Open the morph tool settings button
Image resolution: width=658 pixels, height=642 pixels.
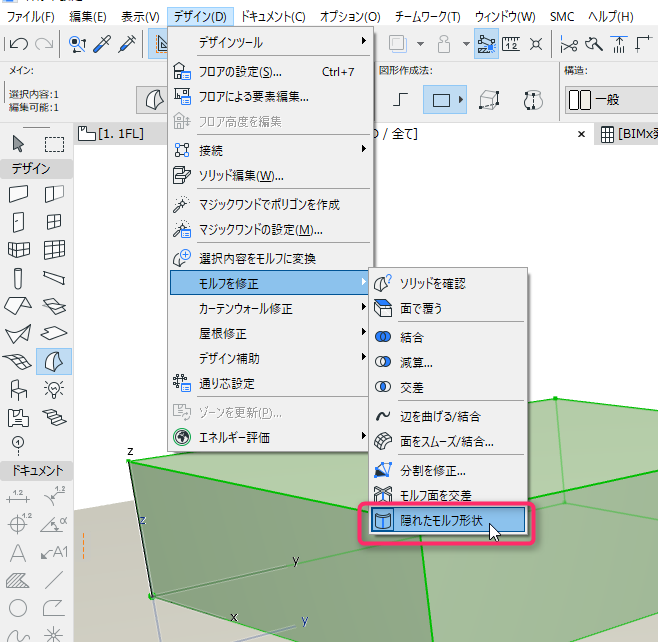click(153, 100)
